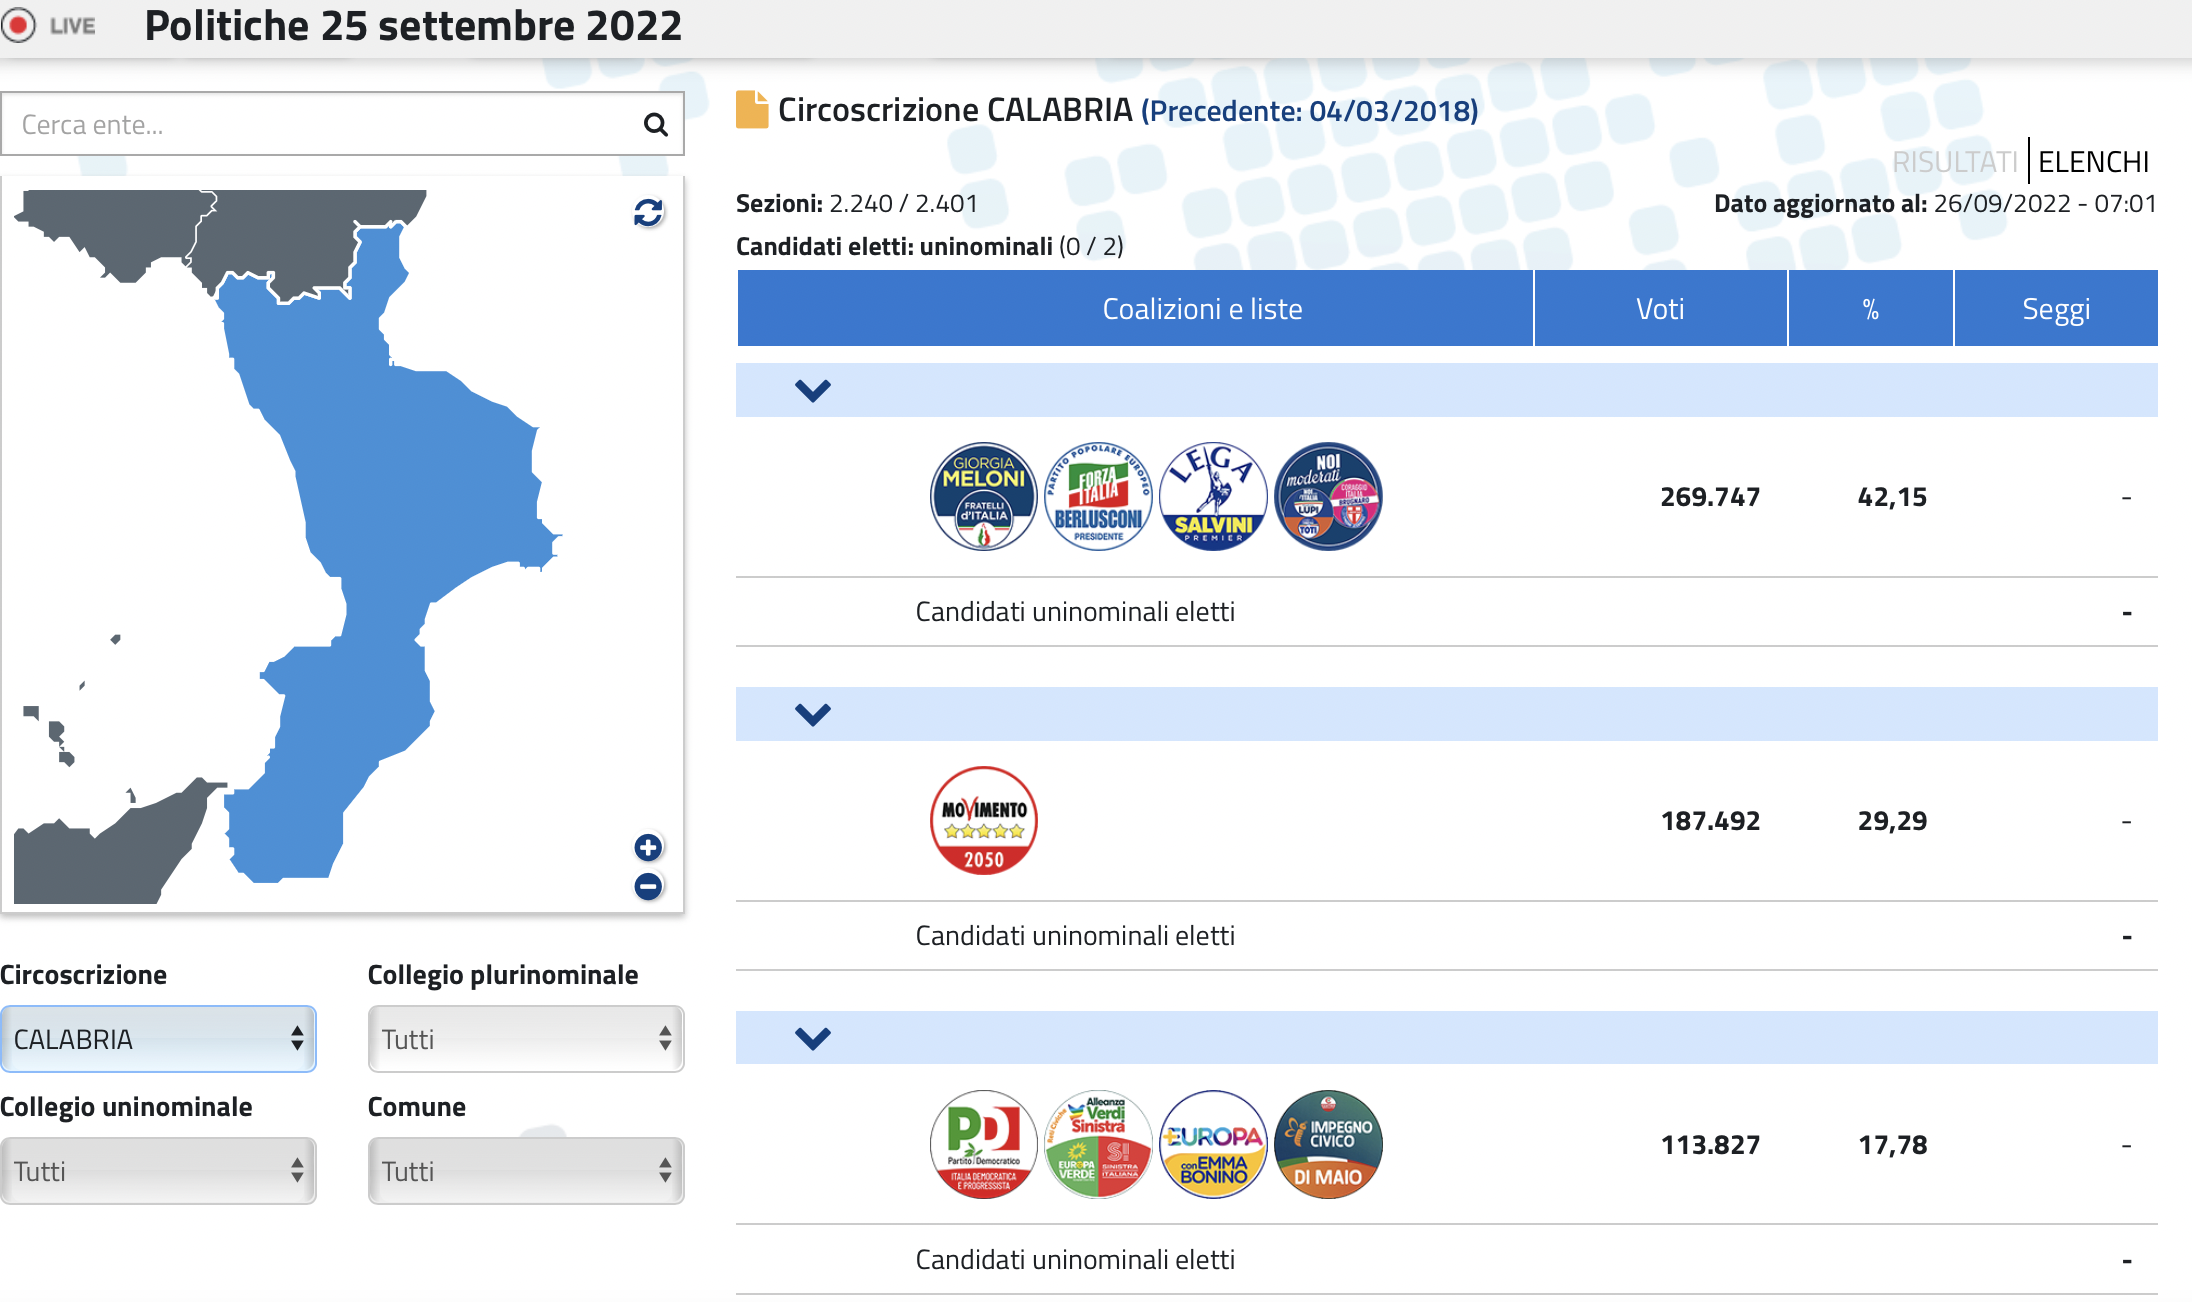This screenshot has height=1302, width=2192.
Task: Click the Politiche 25 settembre 2022 title
Action: tap(413, 26)
